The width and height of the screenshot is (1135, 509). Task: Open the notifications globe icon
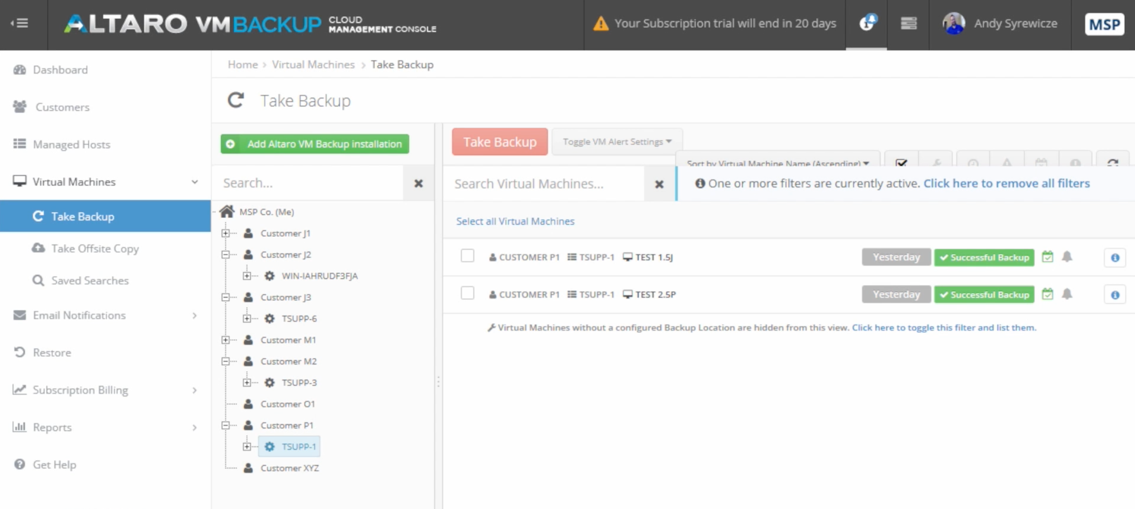pyautogui.click(x=866, y=23)
